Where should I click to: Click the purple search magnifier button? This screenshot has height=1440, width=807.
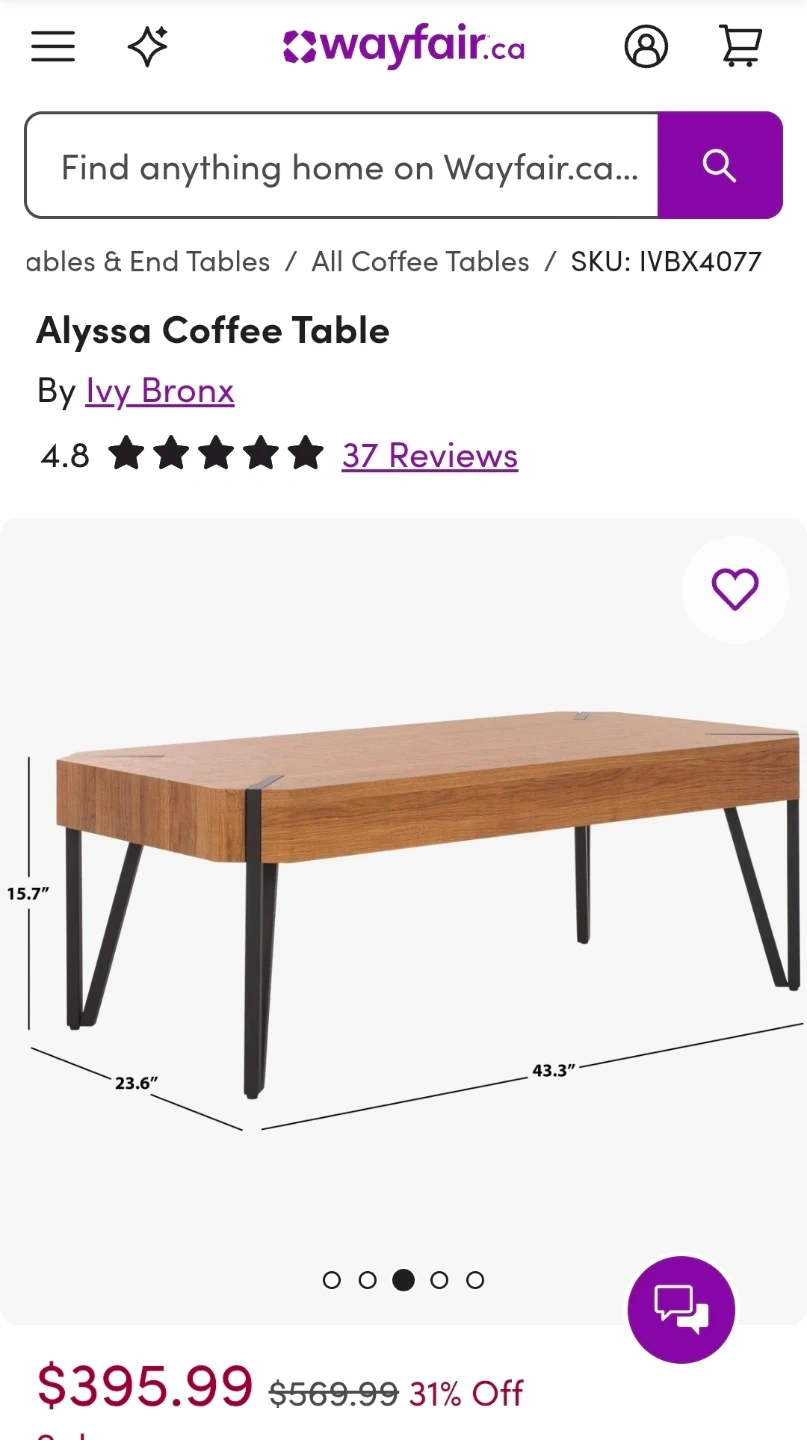coord(720,165)
